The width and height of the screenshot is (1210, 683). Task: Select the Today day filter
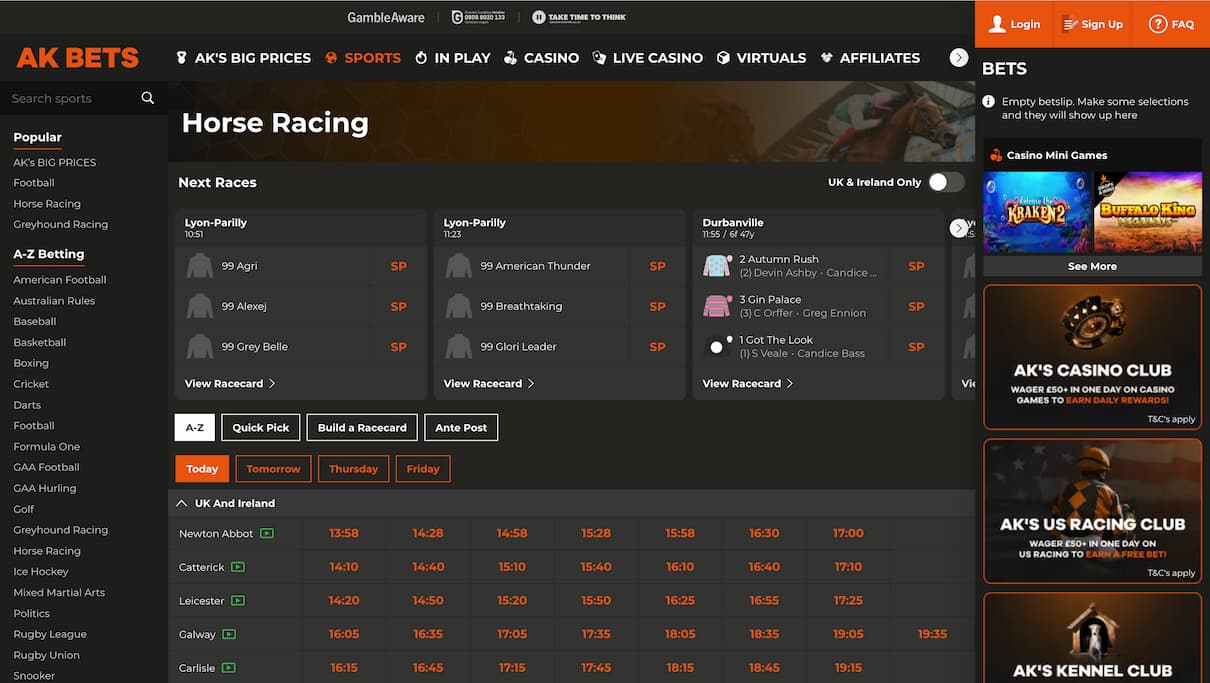(x=202, y=469)
